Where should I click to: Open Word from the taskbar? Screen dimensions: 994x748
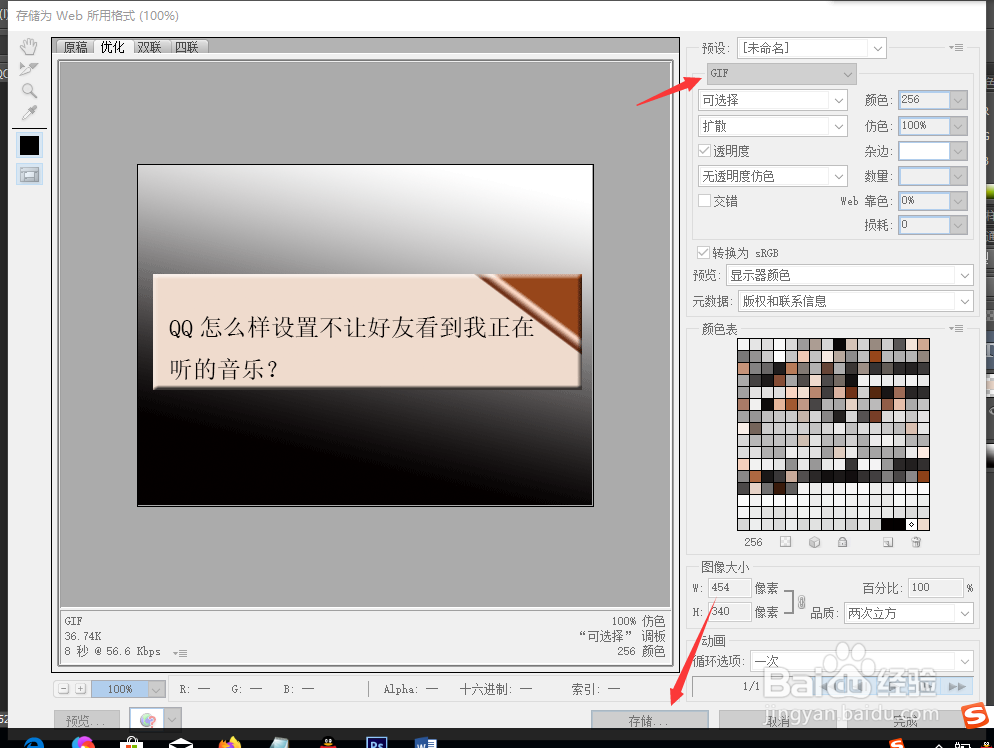(x=425, y=743)
